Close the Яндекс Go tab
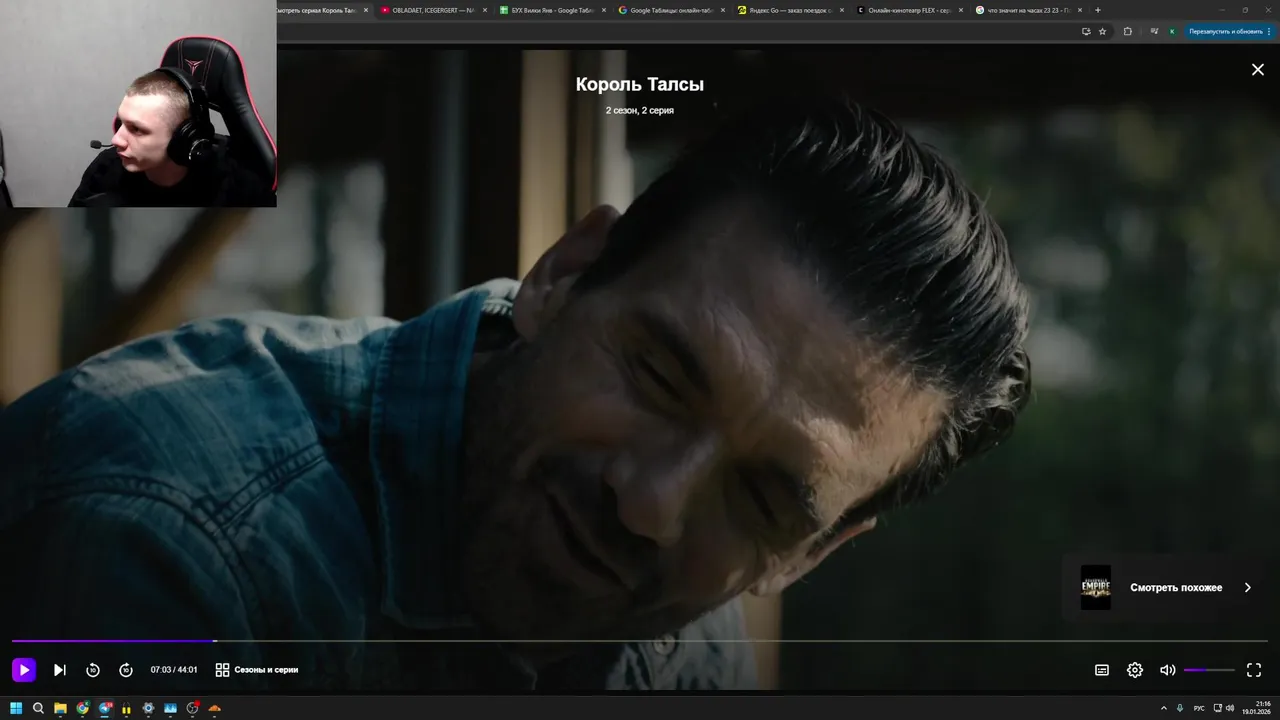1280x720 pixels. (842, 10)
